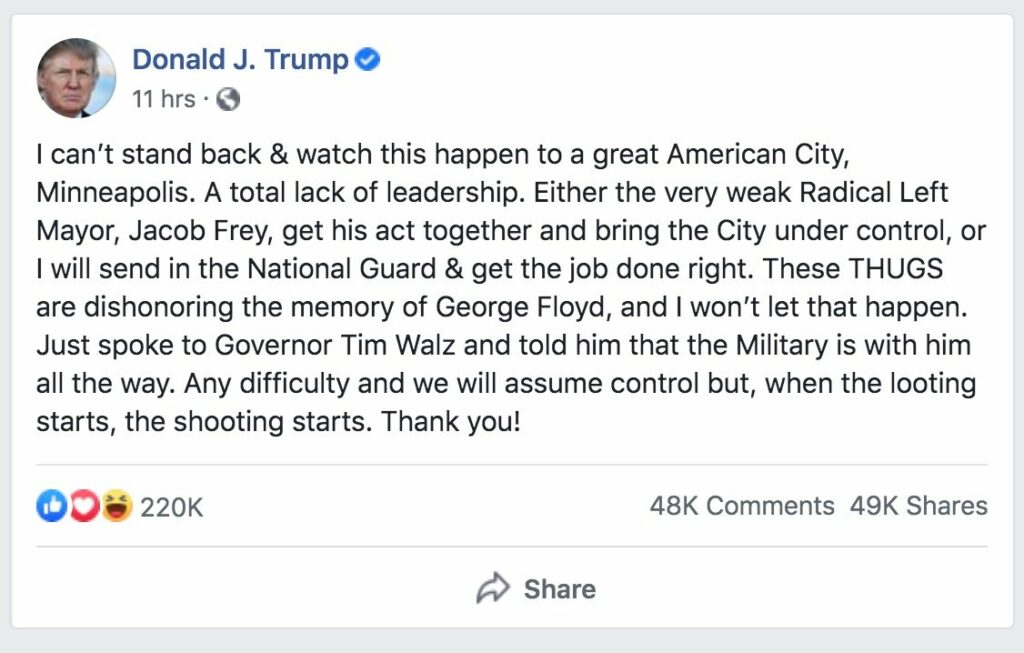The width and height of the screenshot is (1024, 653).
Task: View the 49K Shares list
Action: click(x=918, y=506)
